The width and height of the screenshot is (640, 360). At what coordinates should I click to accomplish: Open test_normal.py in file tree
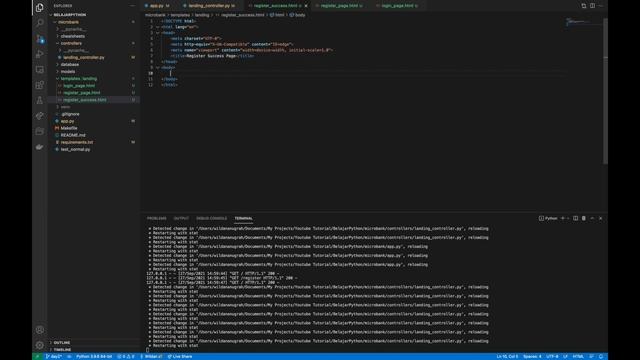76,149
